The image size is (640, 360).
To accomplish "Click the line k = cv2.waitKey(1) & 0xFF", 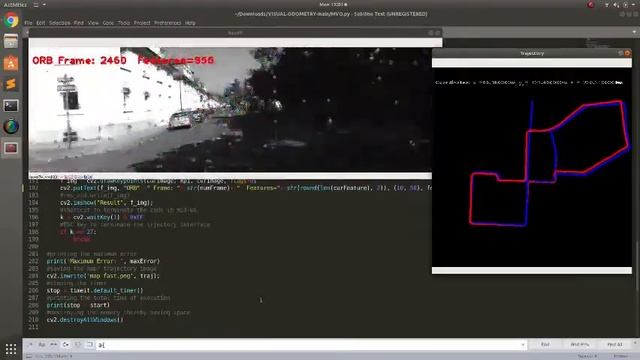I will (102, 217).
